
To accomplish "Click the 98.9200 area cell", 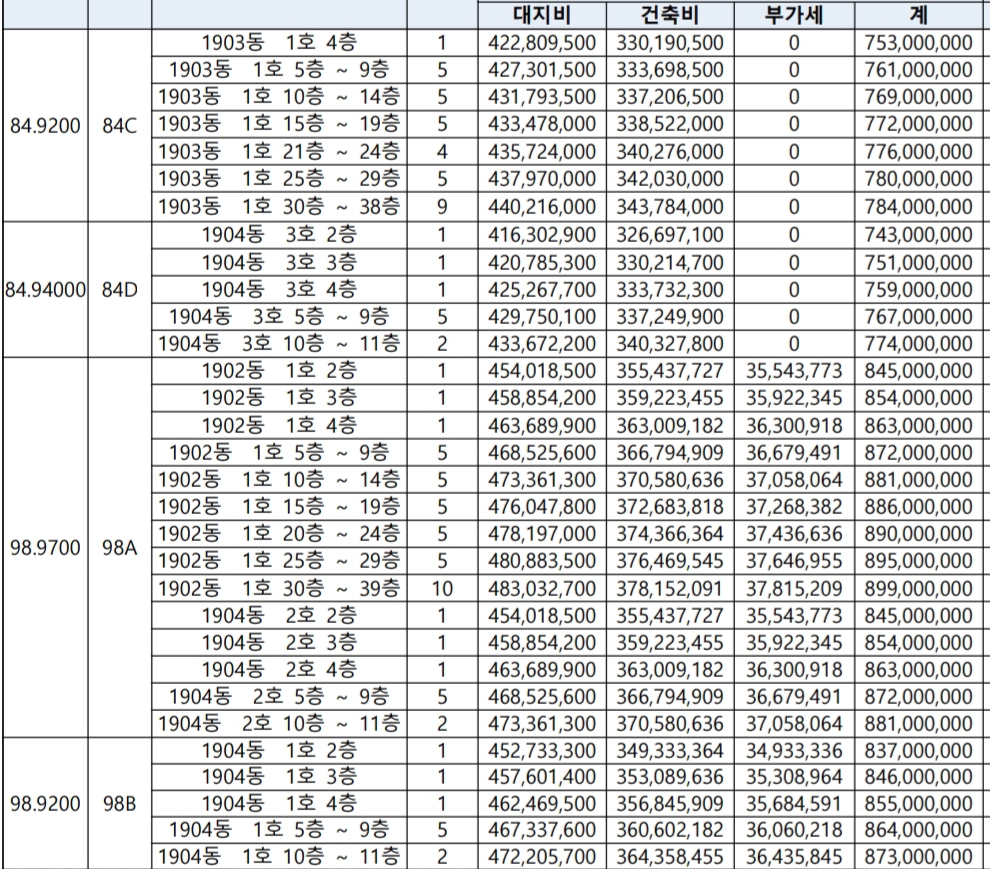I will pos(45,803).
